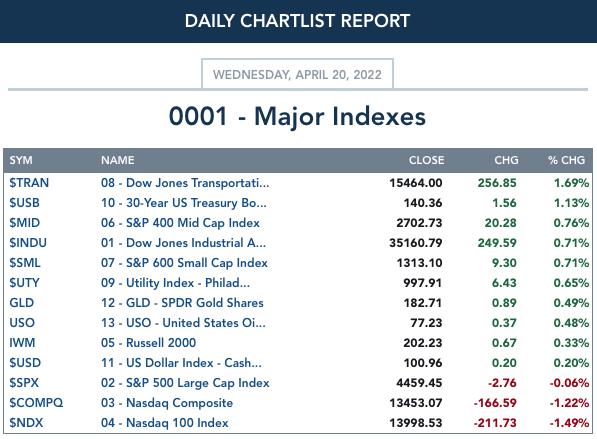Open 30-Year US Treasury Bond entry
The image size is (597, 439).
(184, 203)
